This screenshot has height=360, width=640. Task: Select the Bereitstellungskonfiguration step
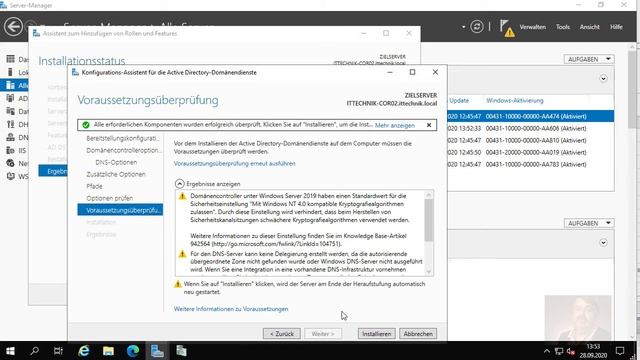tap(123, 138)
